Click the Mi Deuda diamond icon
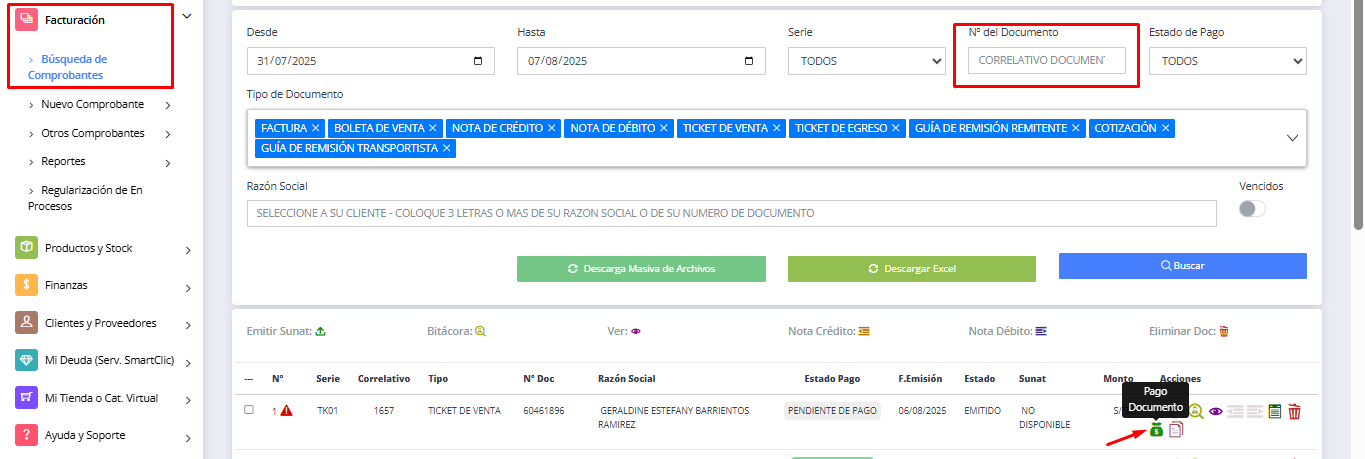The height and width of the screenshot is (459, 1365). coord(26,360)
